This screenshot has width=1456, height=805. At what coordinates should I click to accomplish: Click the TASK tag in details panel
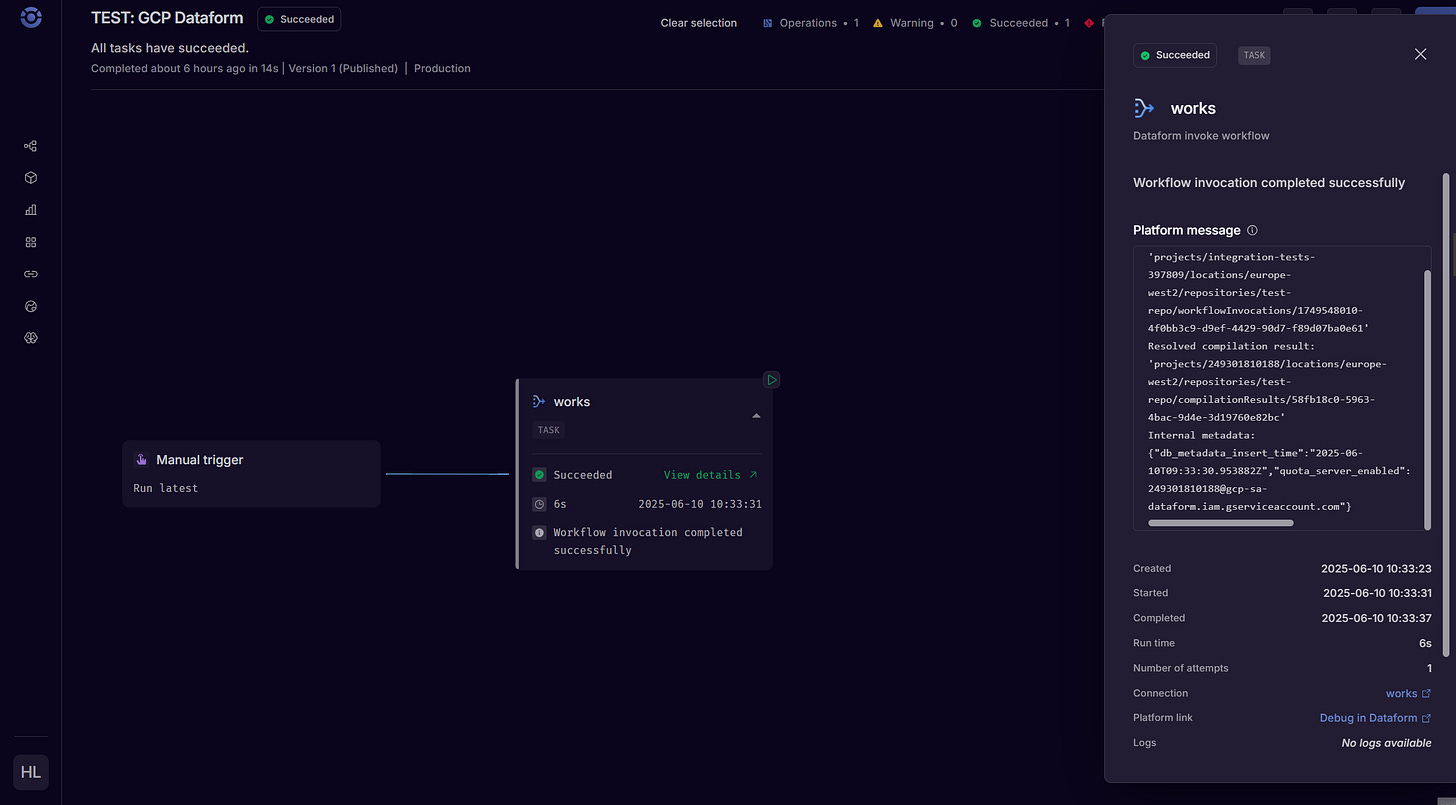[1254, 56]
